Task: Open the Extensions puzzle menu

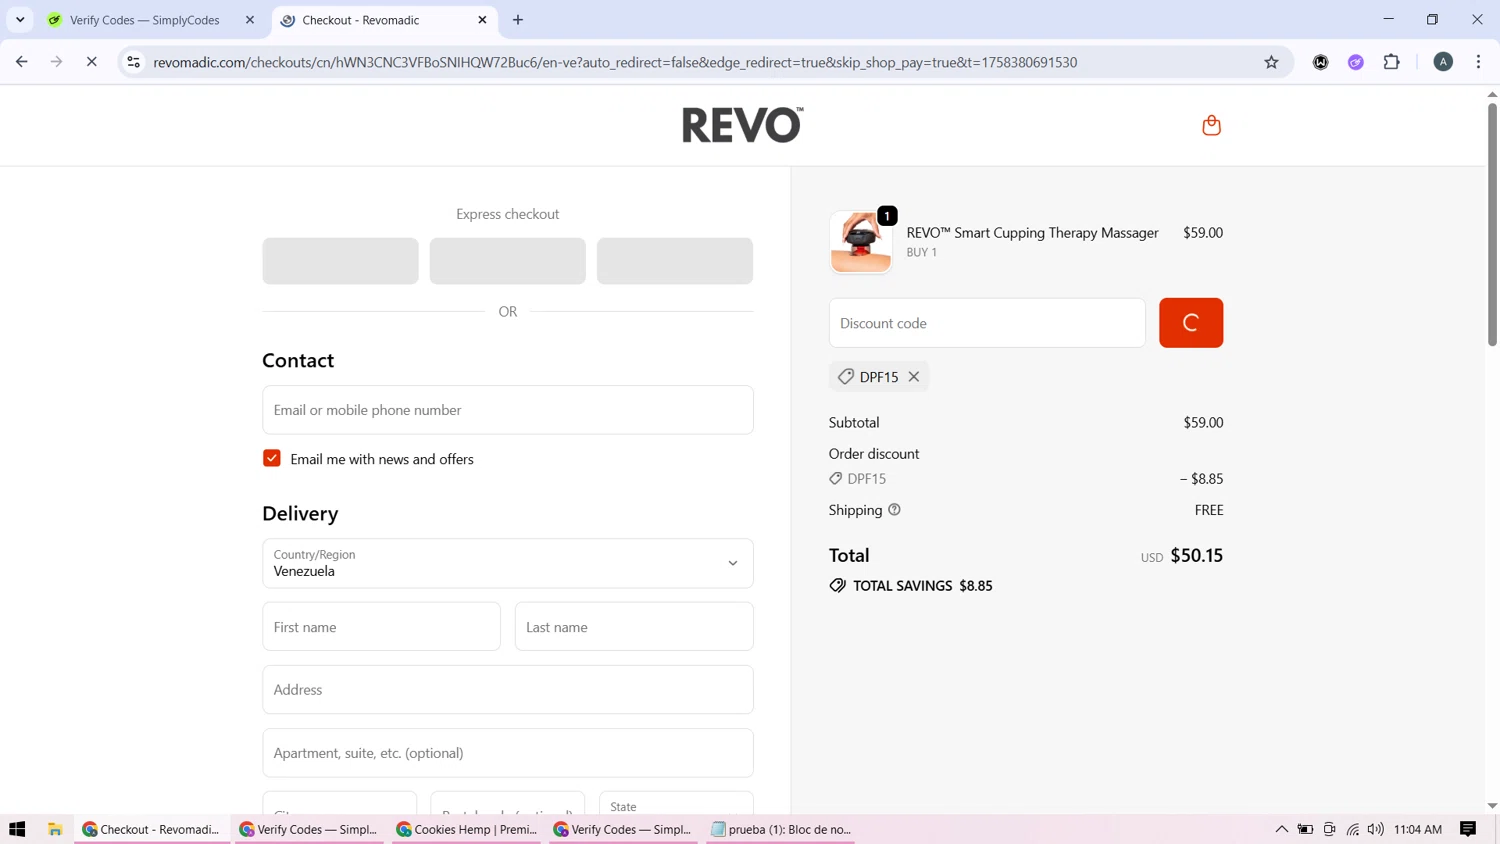Action: [1392, 62]
